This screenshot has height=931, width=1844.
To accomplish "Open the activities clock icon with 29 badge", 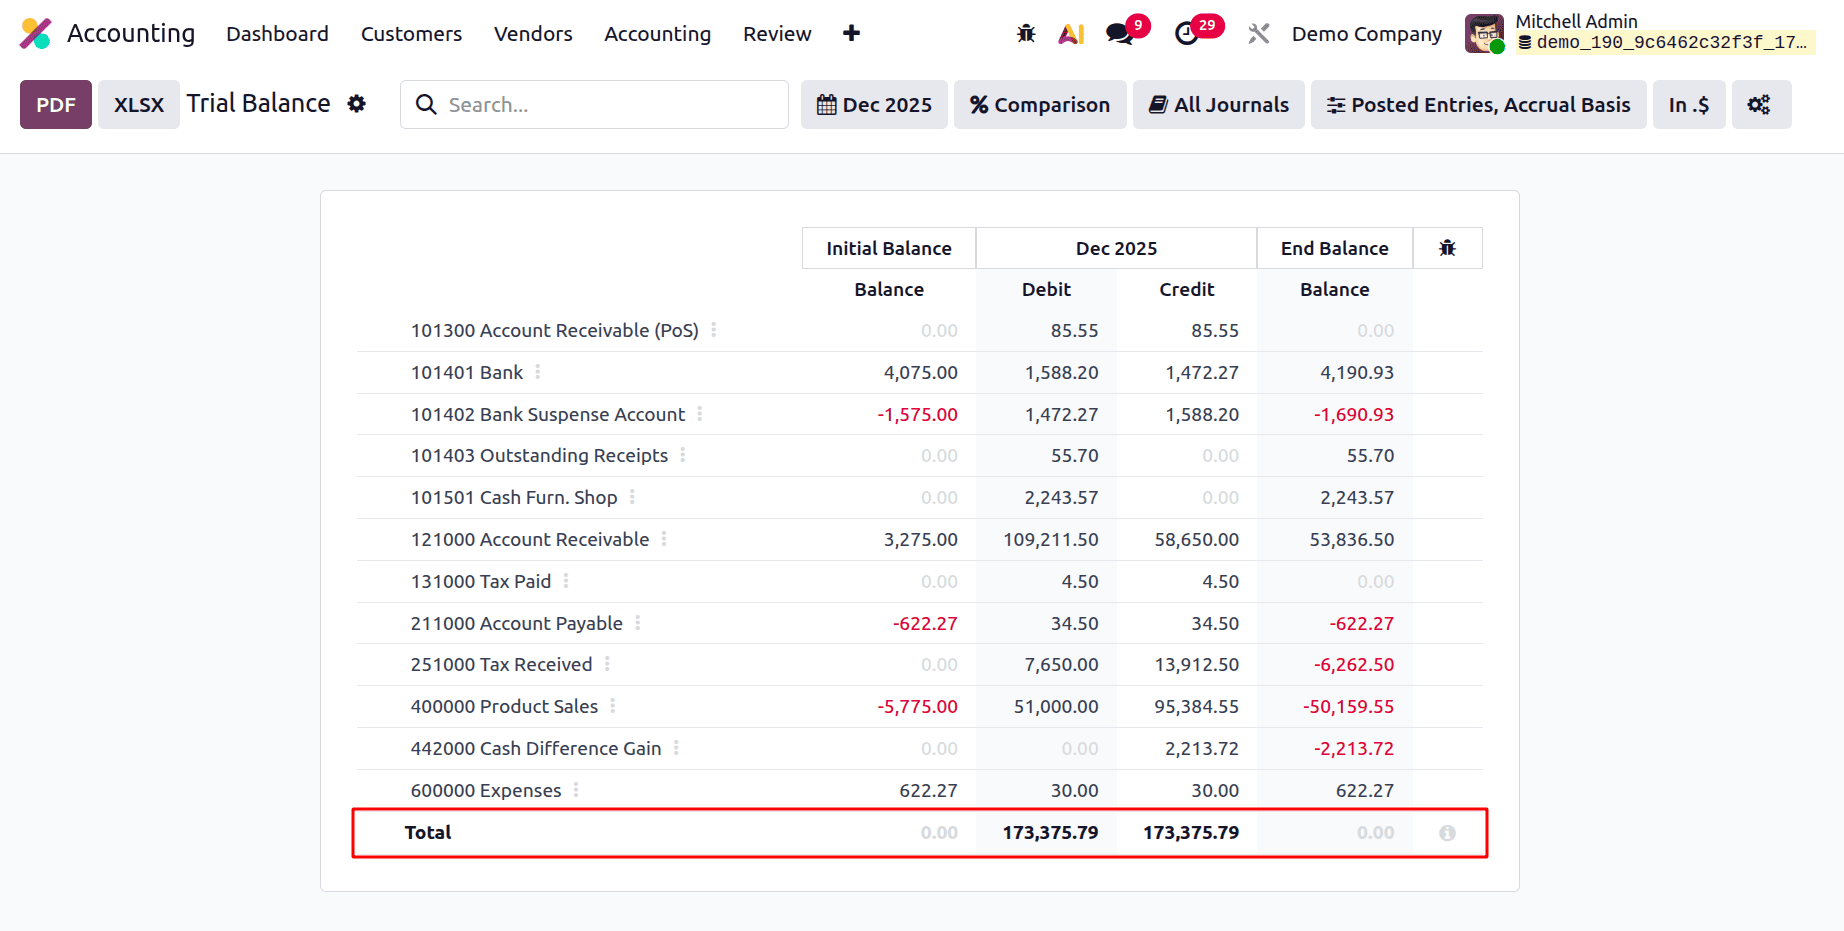I will click(x=1187, y=34).
